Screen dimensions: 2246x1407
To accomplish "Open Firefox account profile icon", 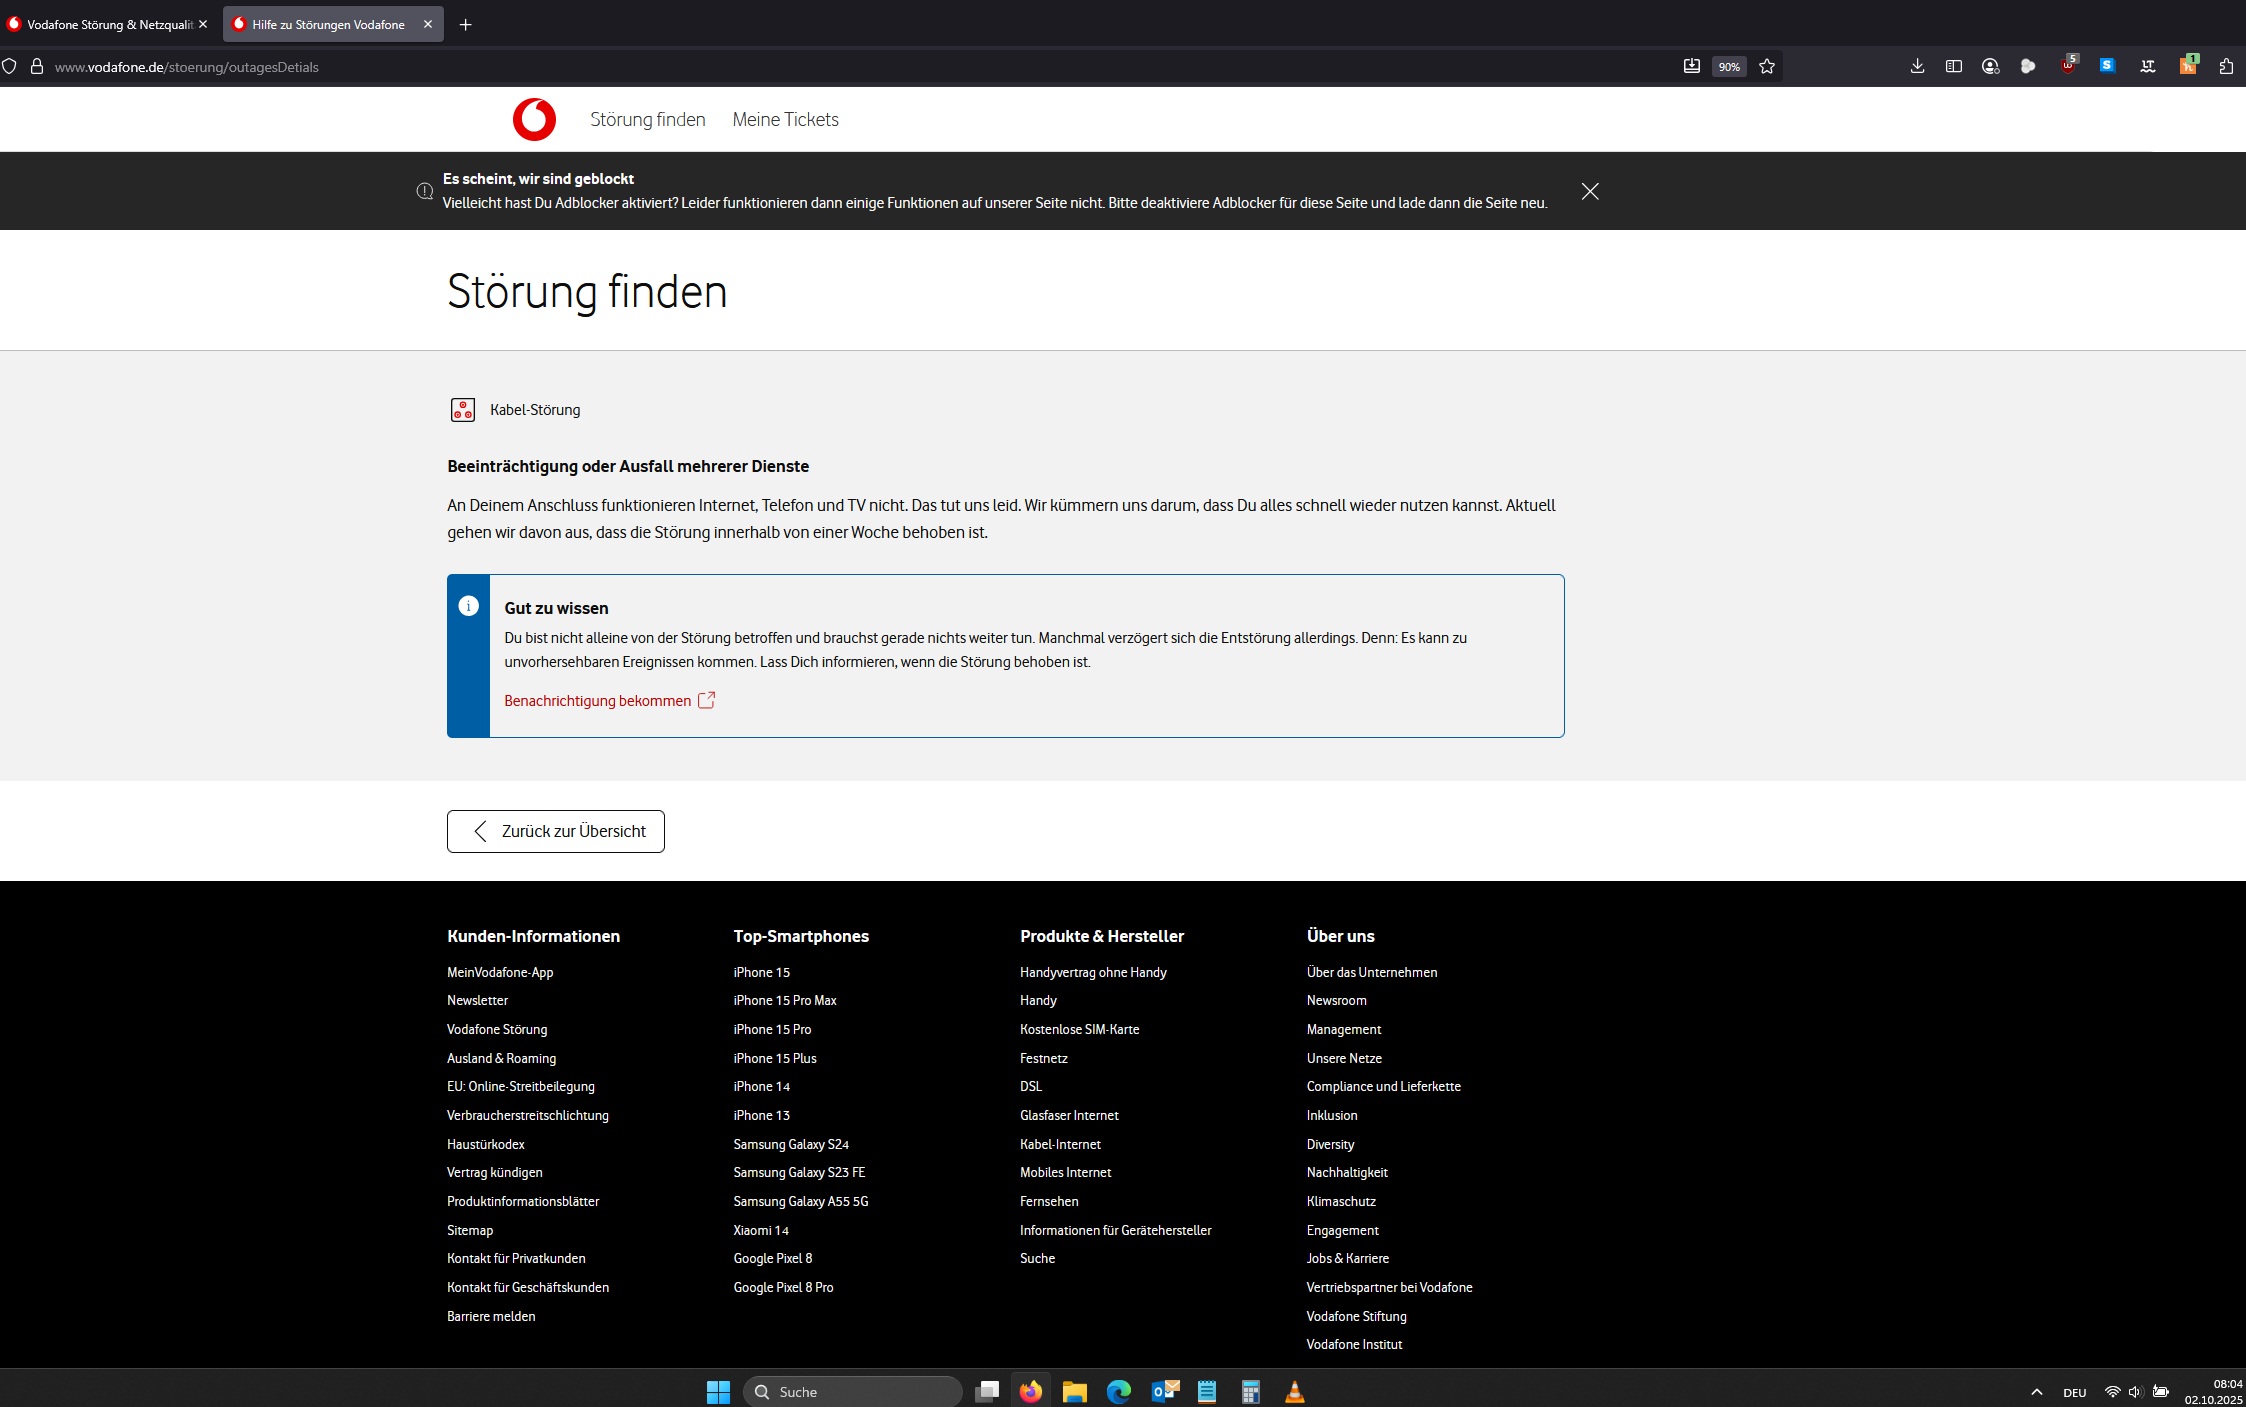I will coord(1990,66).
